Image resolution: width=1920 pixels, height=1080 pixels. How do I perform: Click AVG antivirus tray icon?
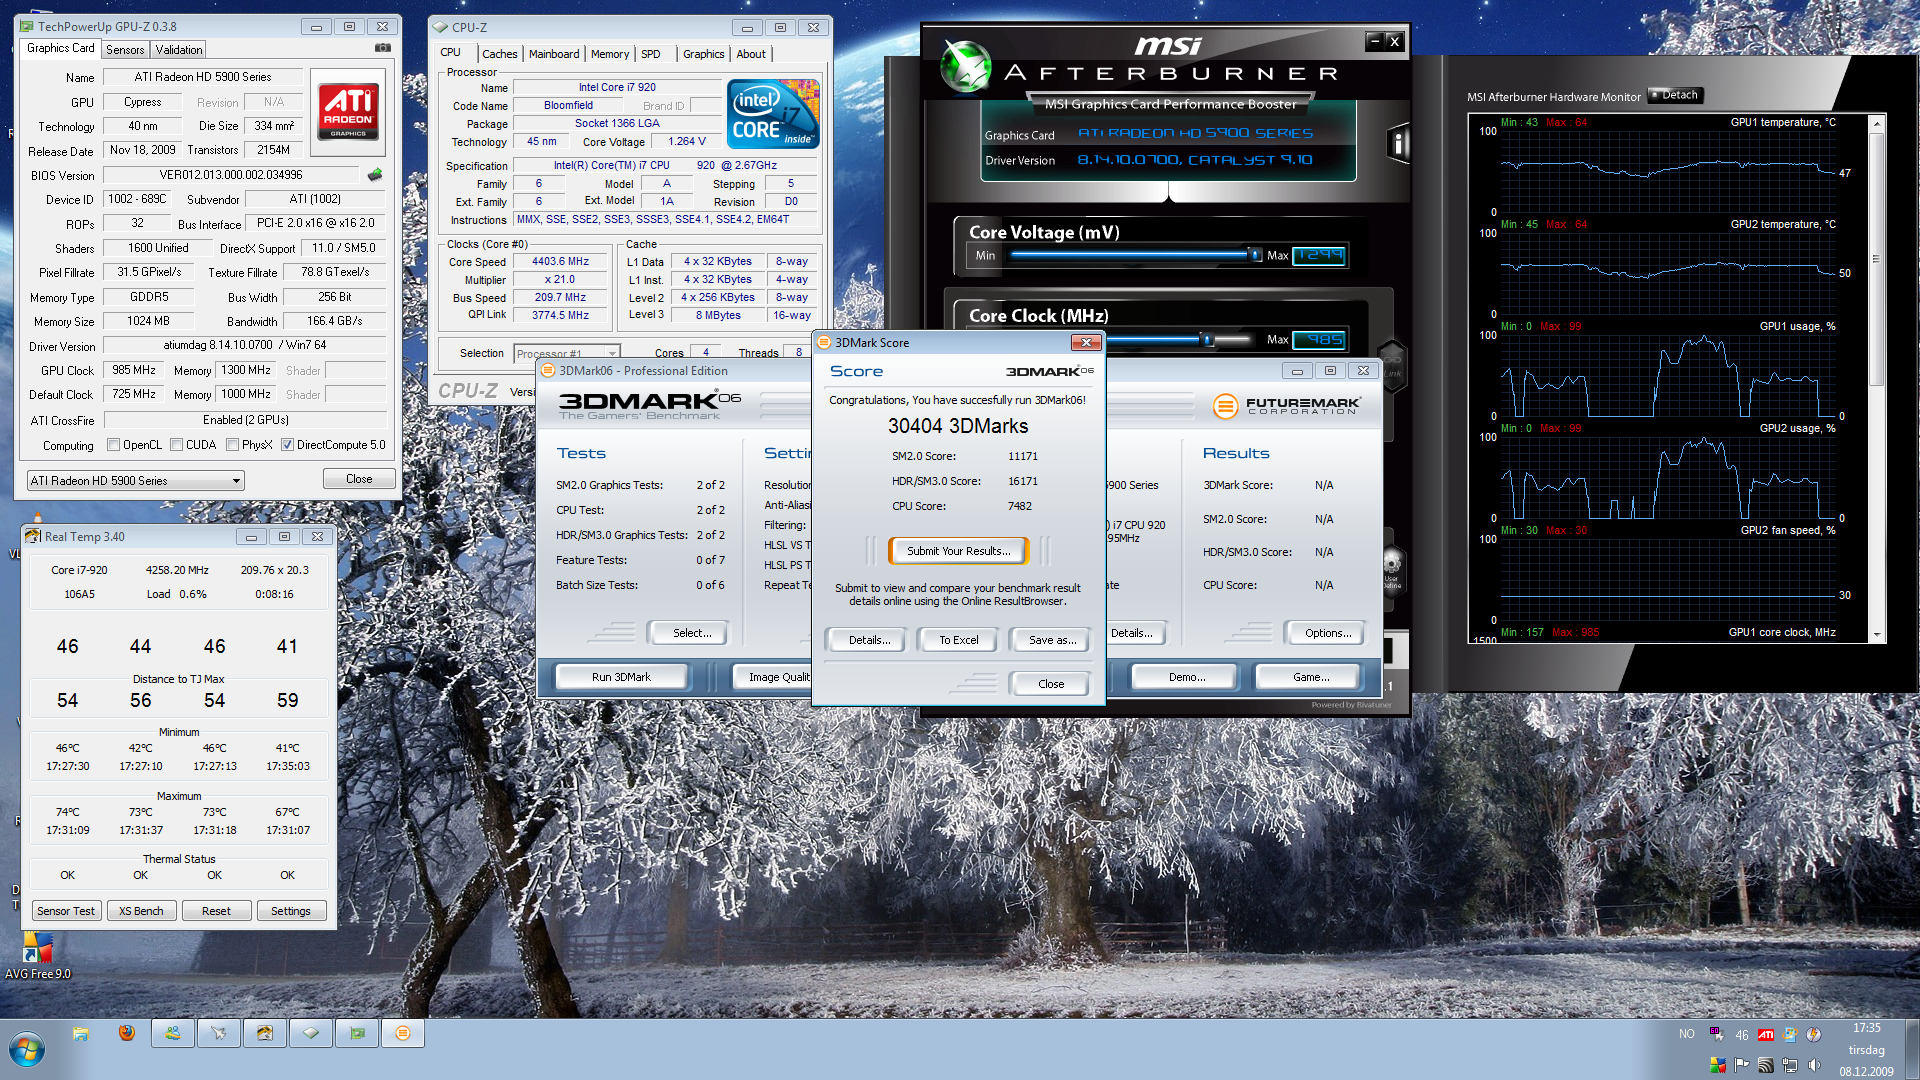(x=1718, y=1065)
